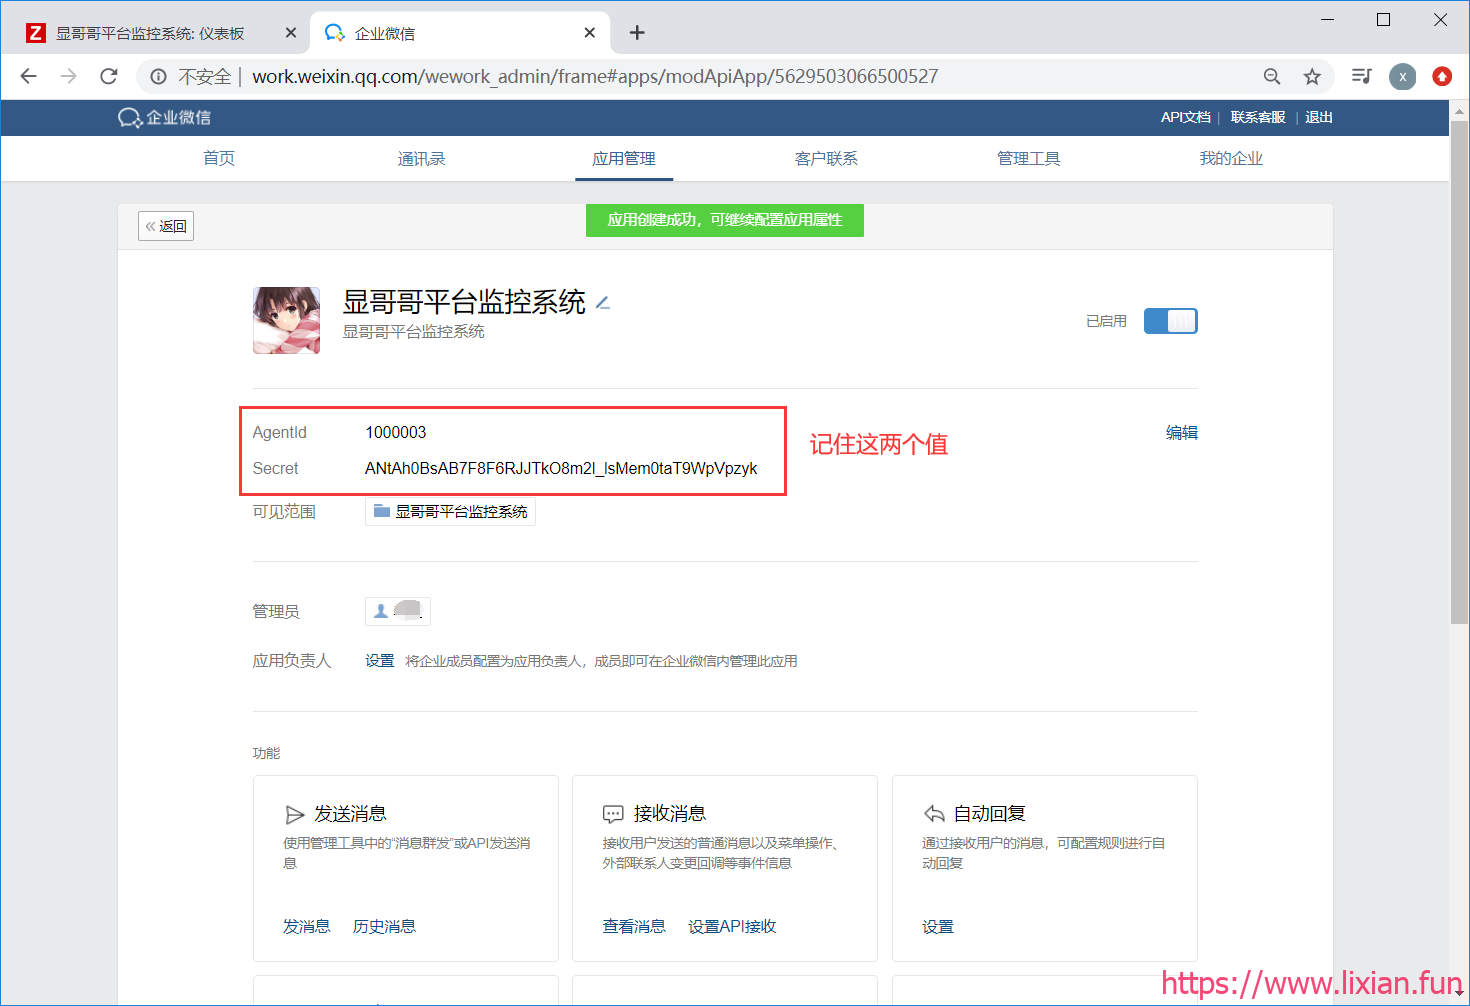This screenshot has height=1006, width=1470.
Task: Click the address bar URL field
Action: 700,77
